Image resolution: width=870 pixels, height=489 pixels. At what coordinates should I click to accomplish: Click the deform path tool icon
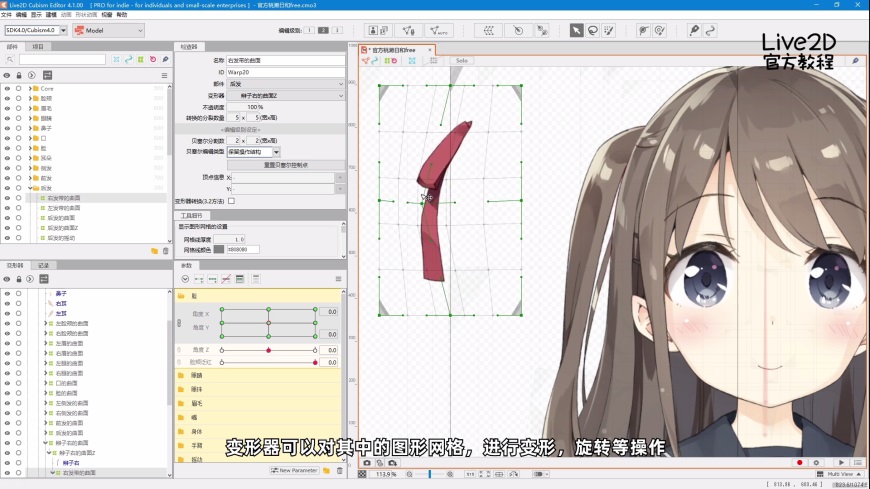(542, 31)
